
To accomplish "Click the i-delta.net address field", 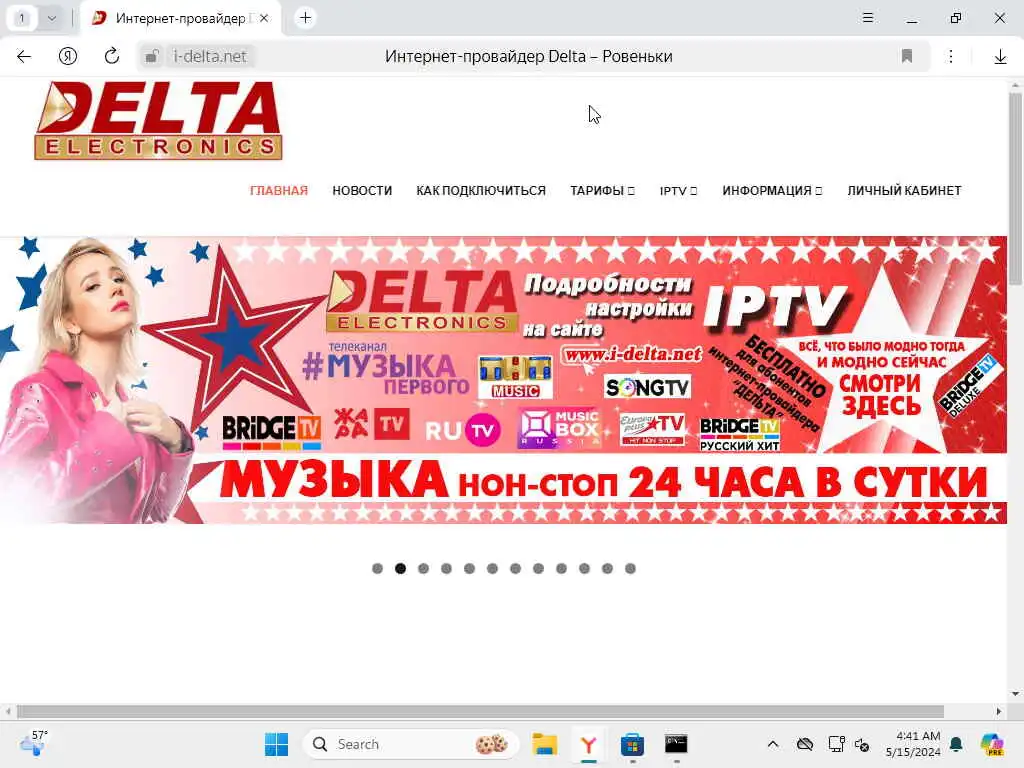I will 210,57.
